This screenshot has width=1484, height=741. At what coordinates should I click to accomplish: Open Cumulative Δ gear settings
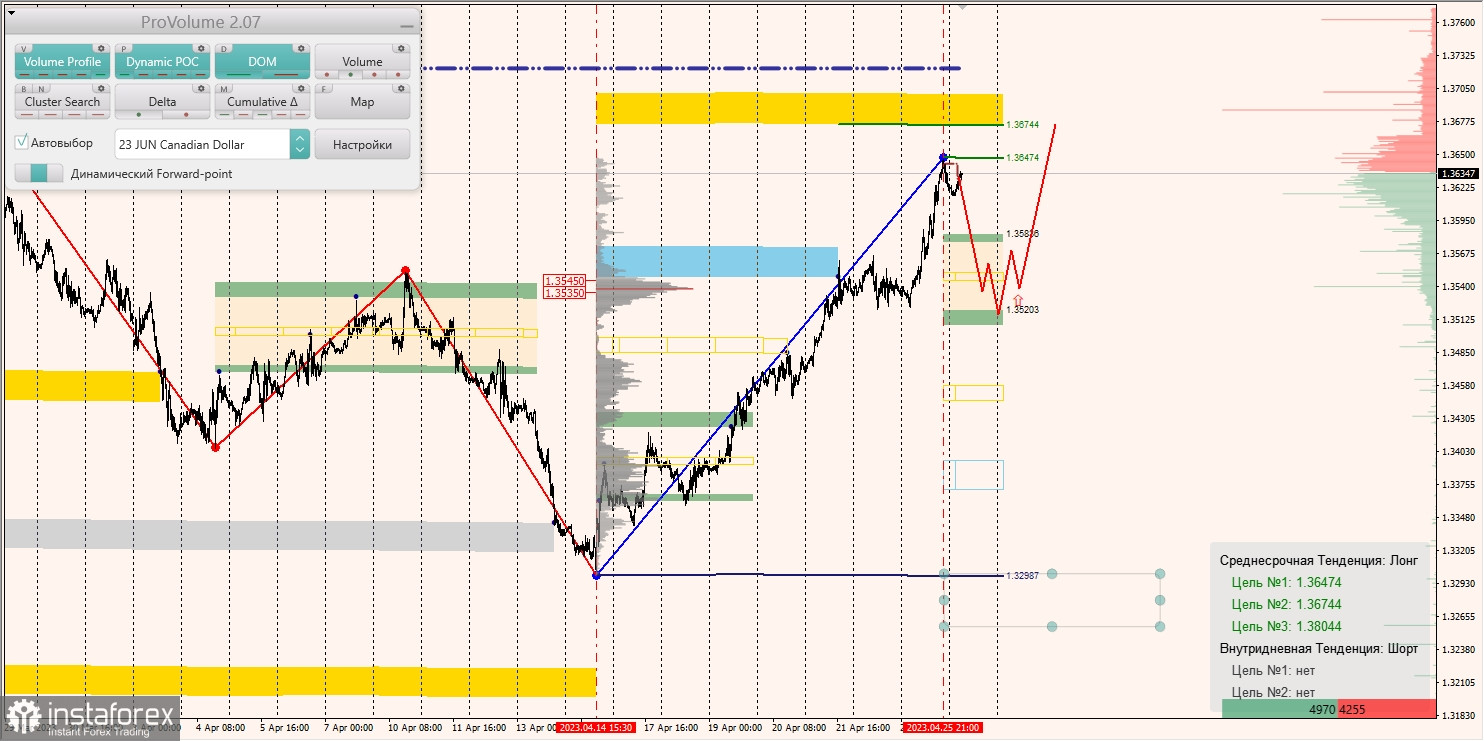click(300, 88)
